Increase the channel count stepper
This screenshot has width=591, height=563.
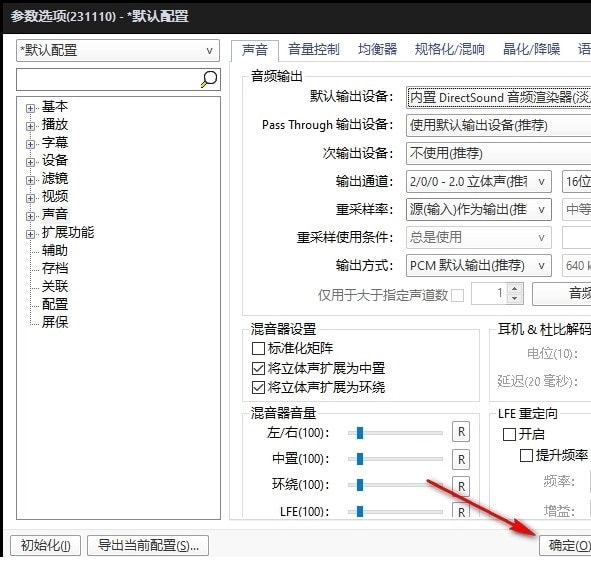coord(514,289)
